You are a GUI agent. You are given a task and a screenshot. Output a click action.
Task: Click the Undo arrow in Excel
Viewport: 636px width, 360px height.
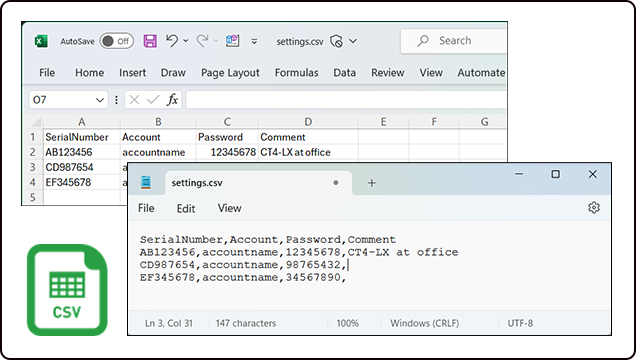click(x=172, y=41)
